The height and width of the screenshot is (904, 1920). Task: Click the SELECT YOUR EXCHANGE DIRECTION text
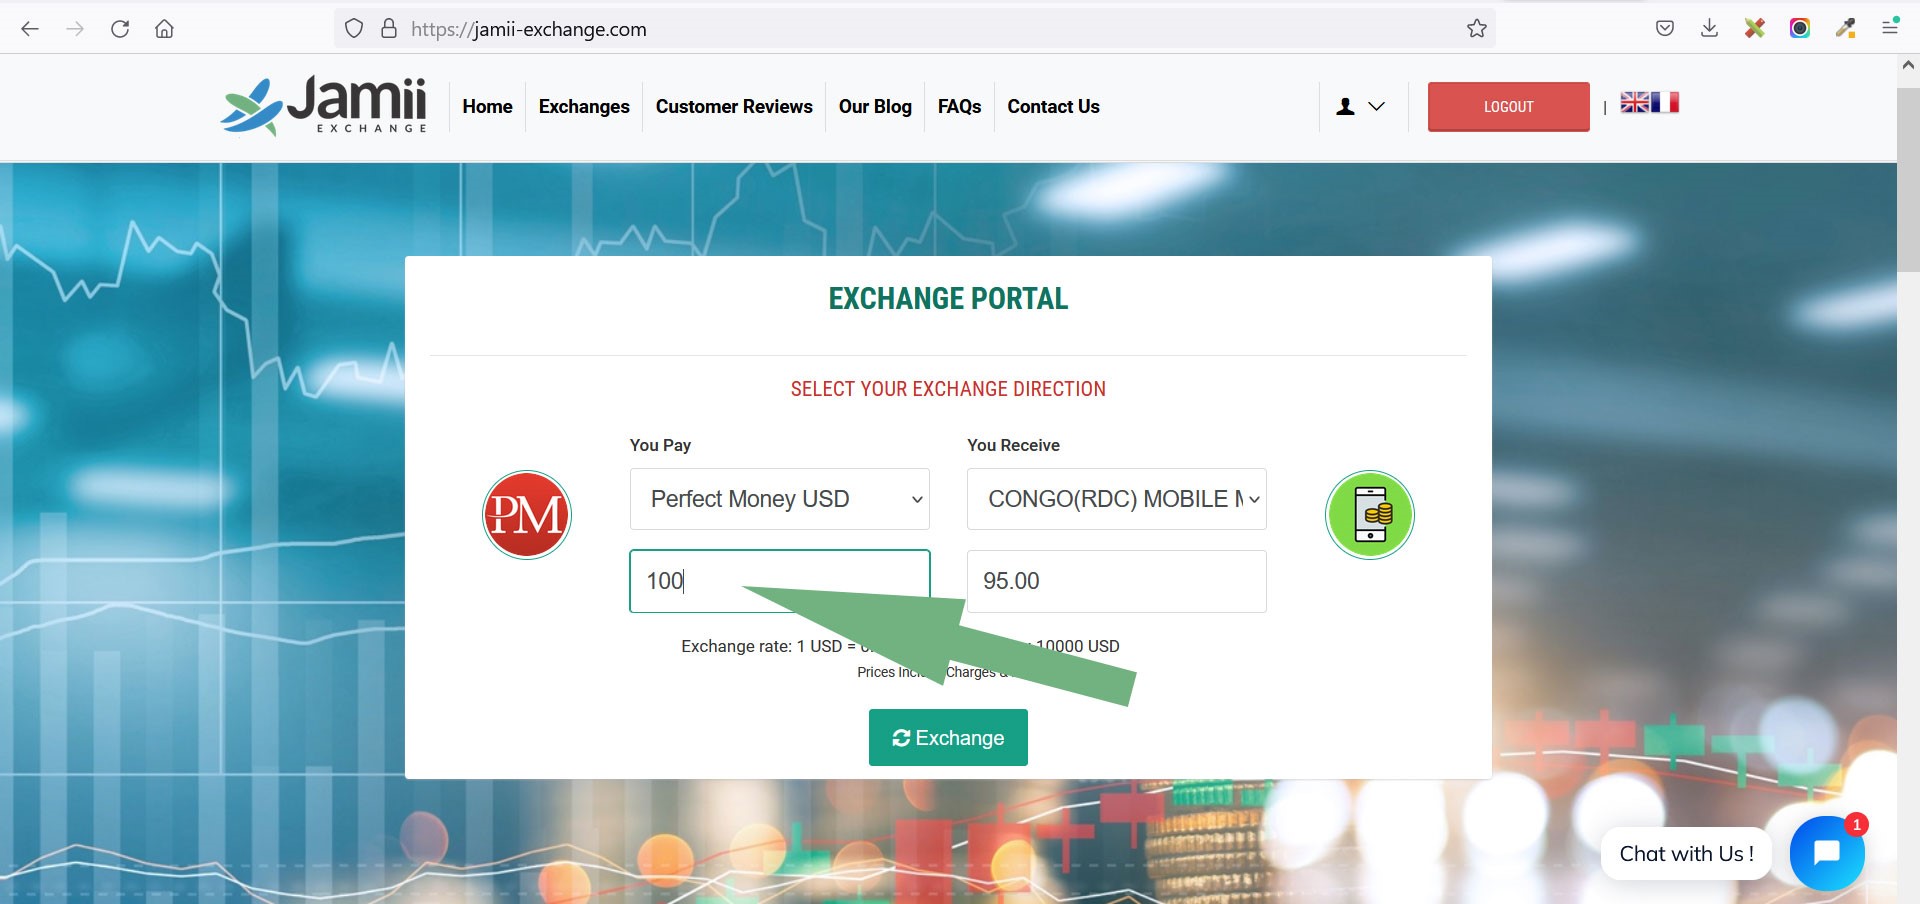pos(948,389)
